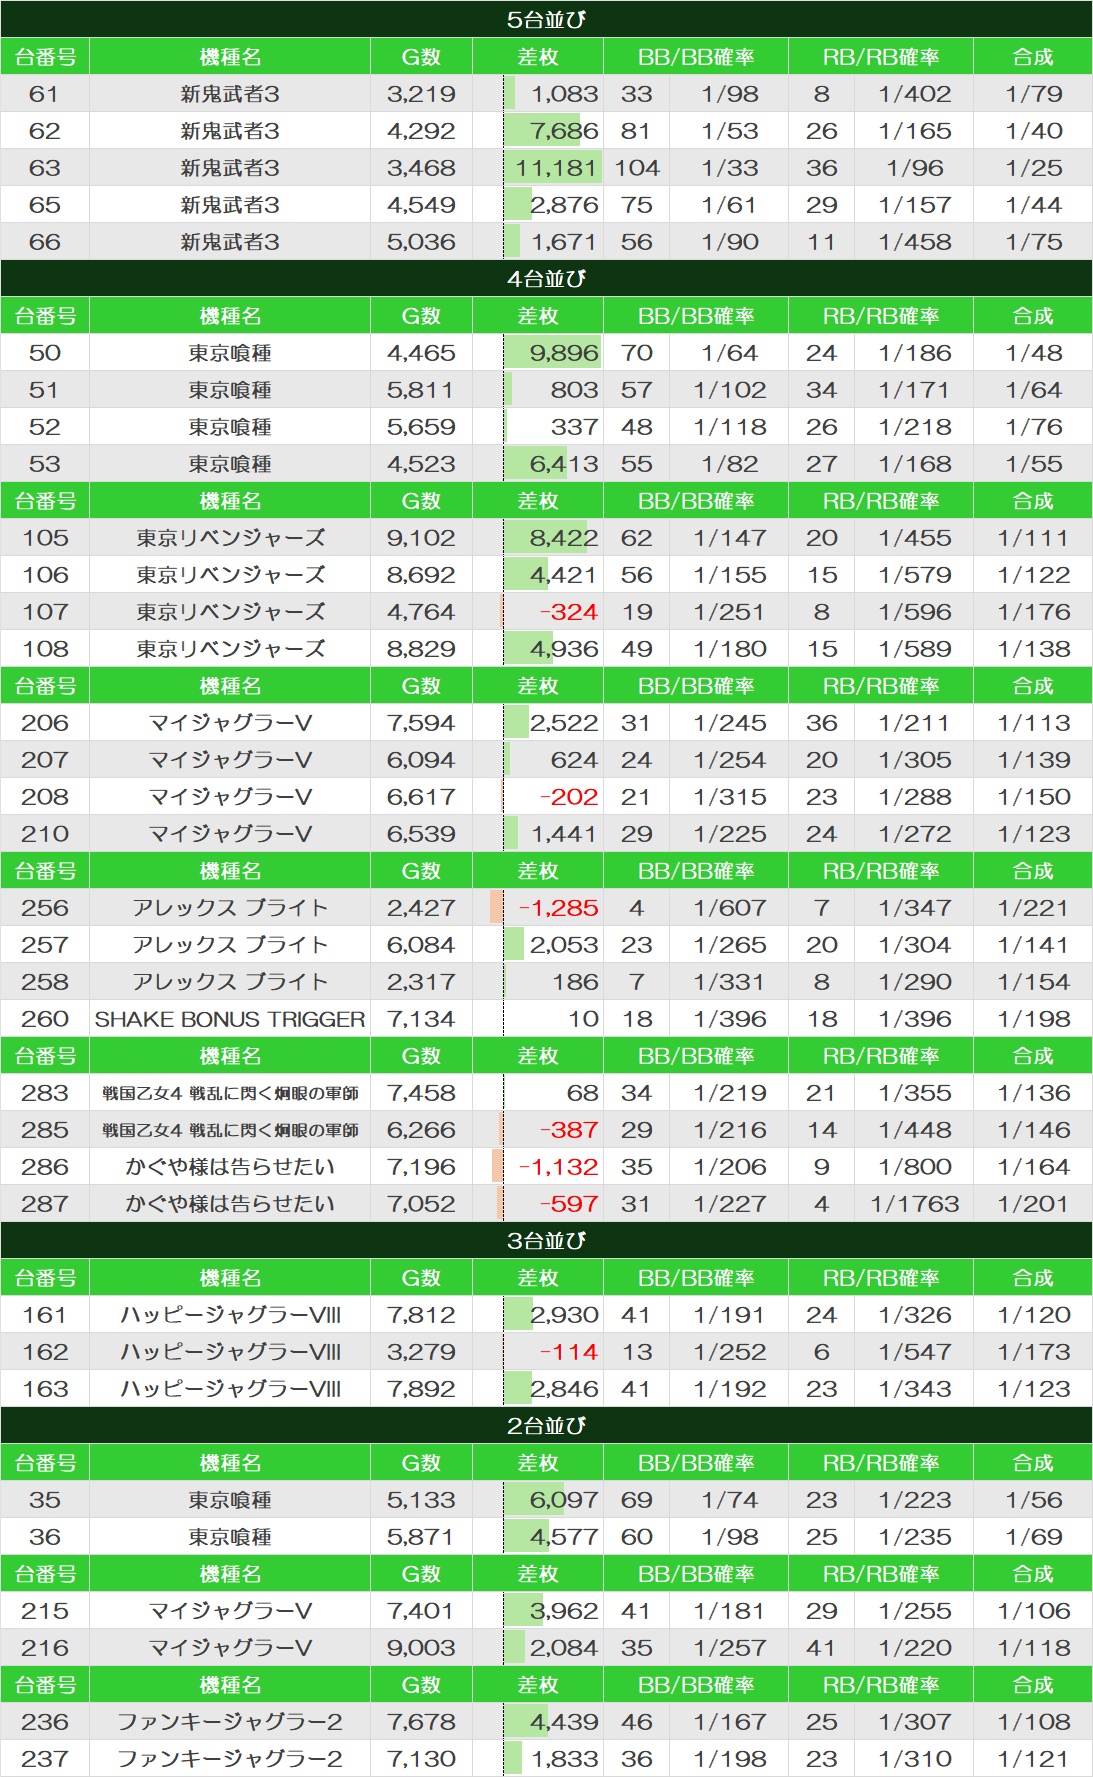Viewport: 1093px width, 1777px height.
Task: Click the negative -324 payout value
Action: point(568,612)
